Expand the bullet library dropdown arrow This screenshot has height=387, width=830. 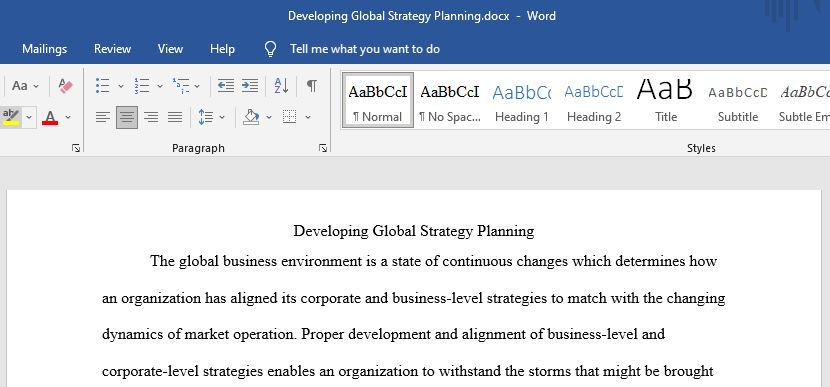point(121,86)
